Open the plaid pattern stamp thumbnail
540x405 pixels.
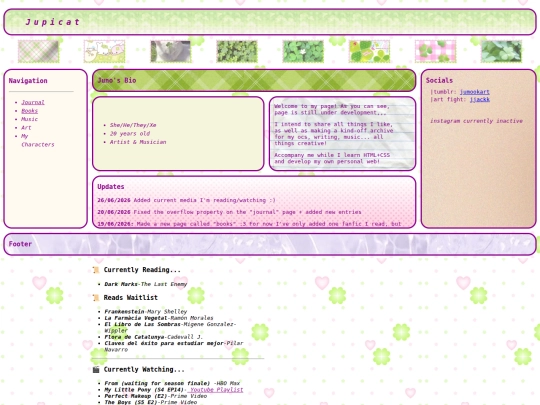(x=39, y=51)
